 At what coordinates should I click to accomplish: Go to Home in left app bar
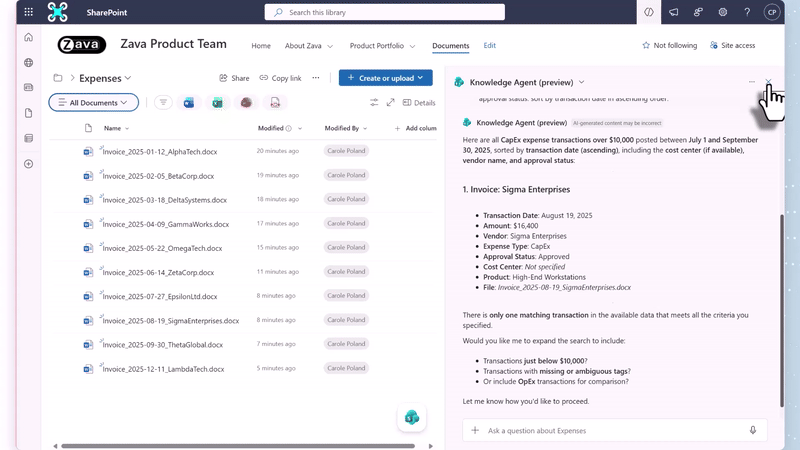point(29,37)
